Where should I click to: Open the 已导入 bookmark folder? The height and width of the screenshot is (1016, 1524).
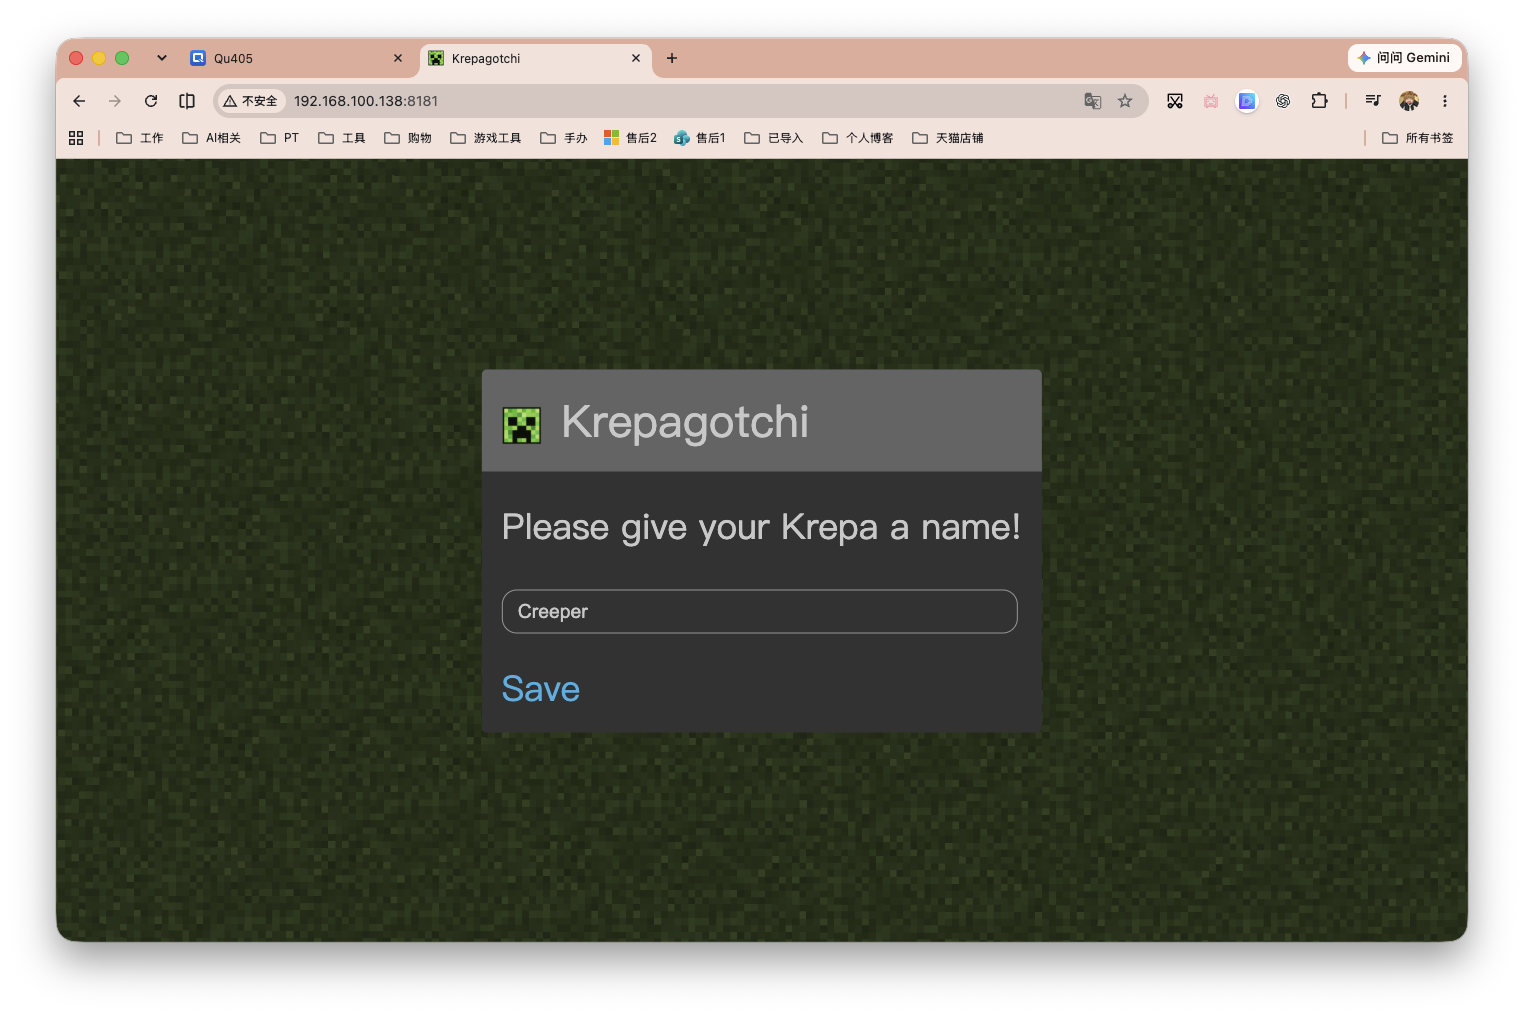(774, 138)
